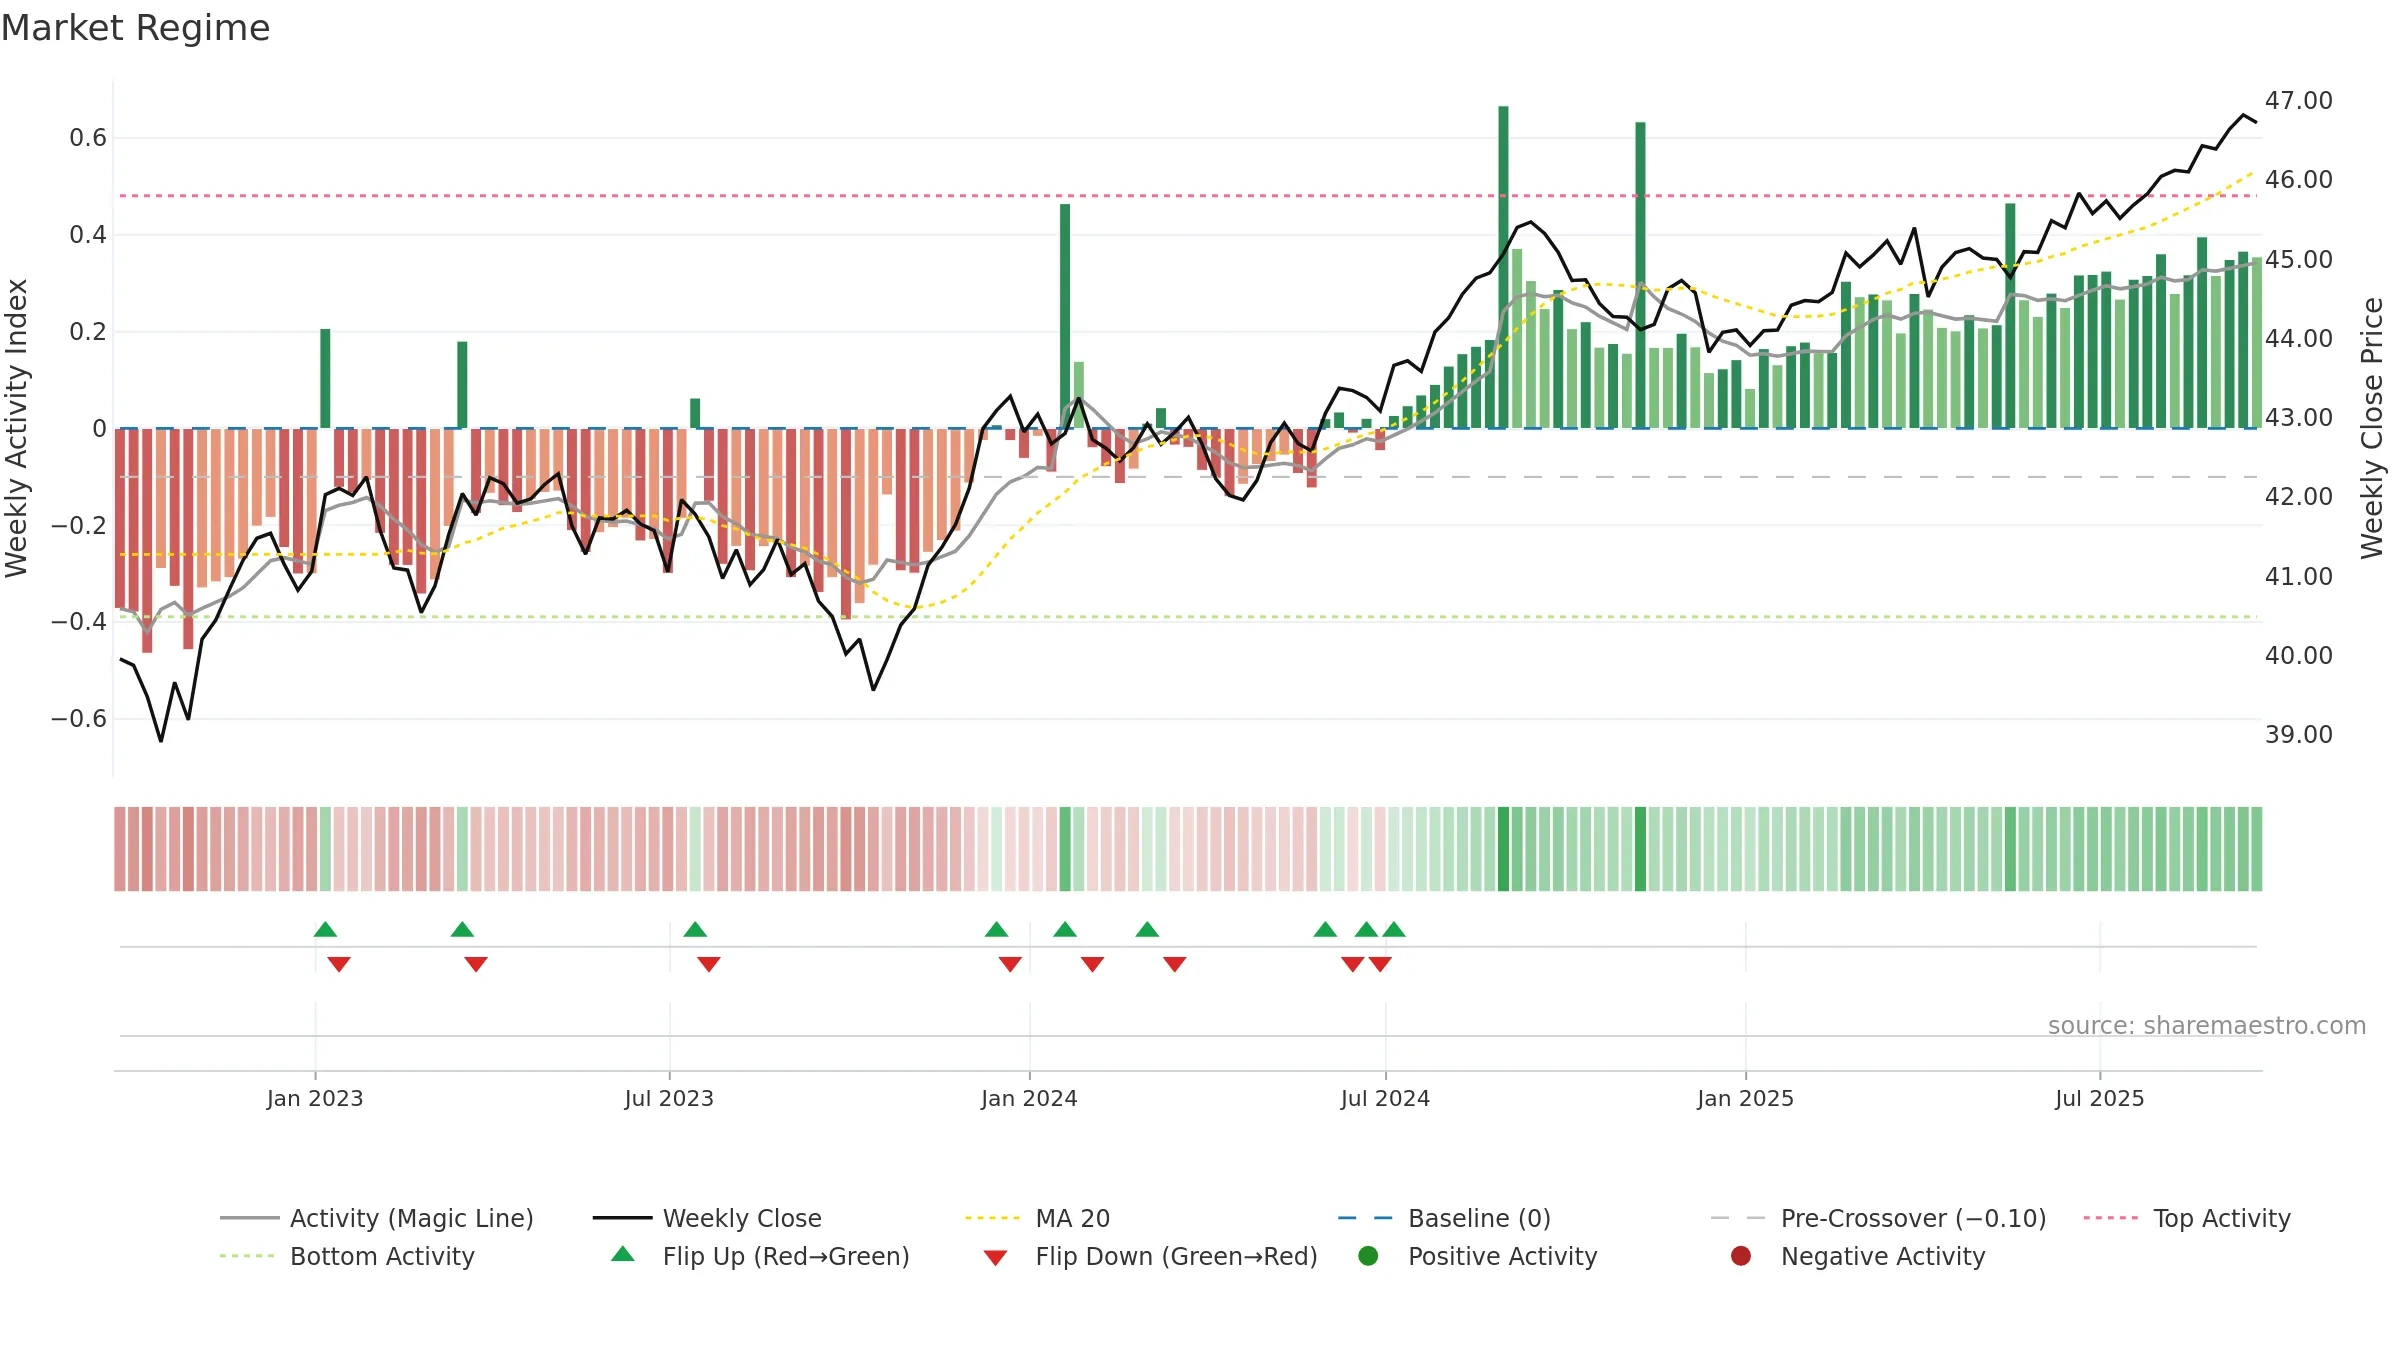
Task: Click the Jan 2023 x-axis label
Action: point(315,1098)
